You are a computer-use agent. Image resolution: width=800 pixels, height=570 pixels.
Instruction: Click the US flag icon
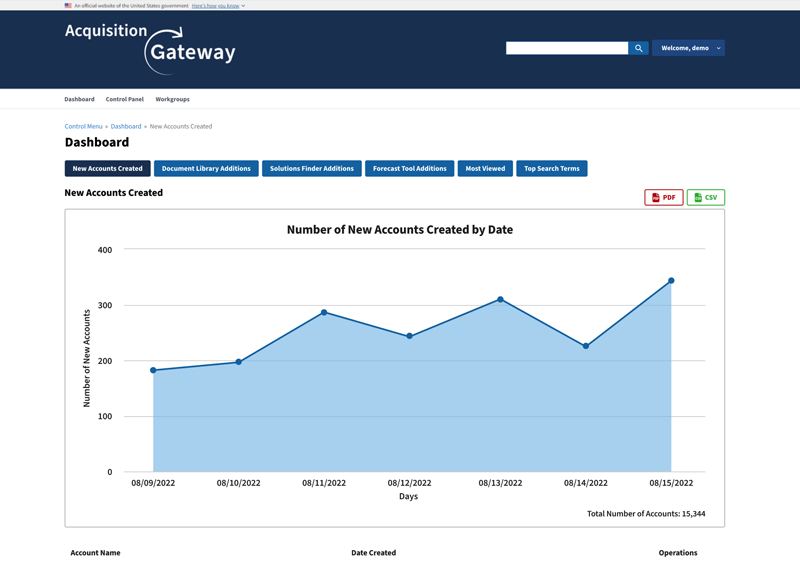(x=68, y=6)
